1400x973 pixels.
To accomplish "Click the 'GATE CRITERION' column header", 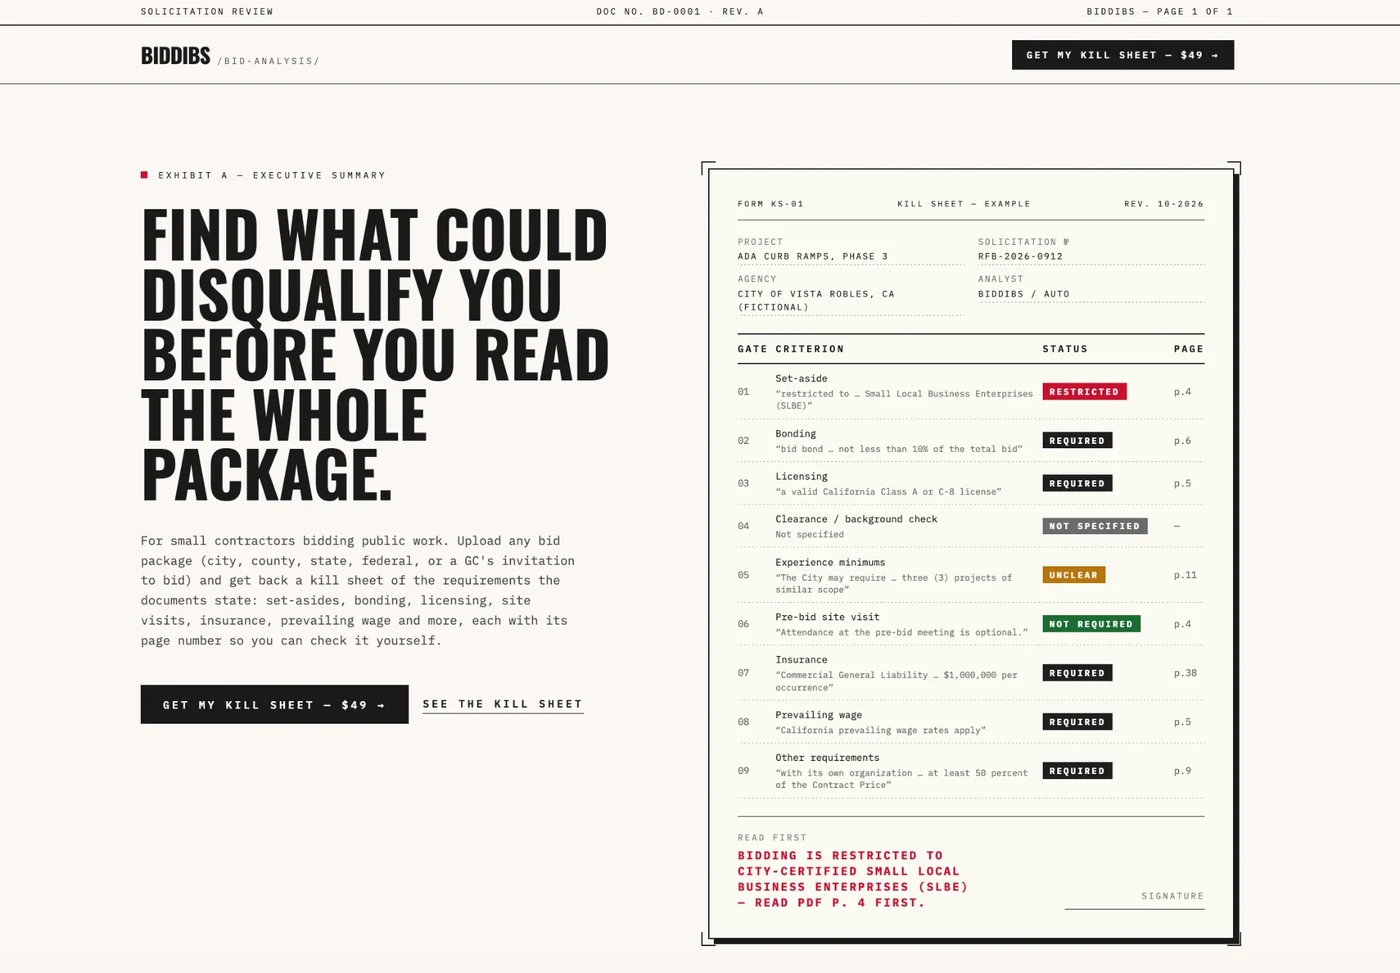I will click(791, 349).
